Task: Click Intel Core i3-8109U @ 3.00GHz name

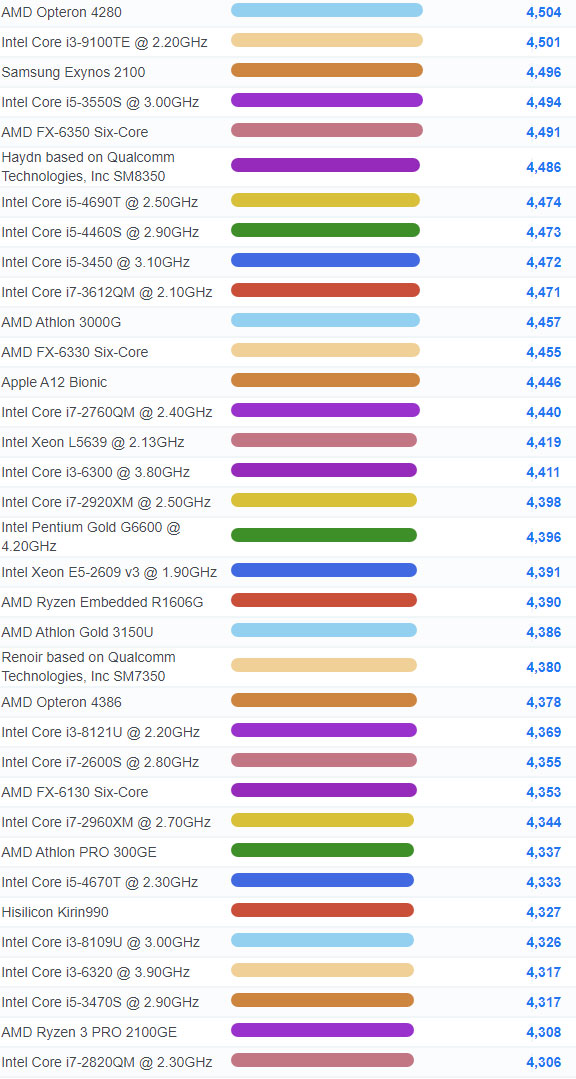Action: click(x=100, y=942)
